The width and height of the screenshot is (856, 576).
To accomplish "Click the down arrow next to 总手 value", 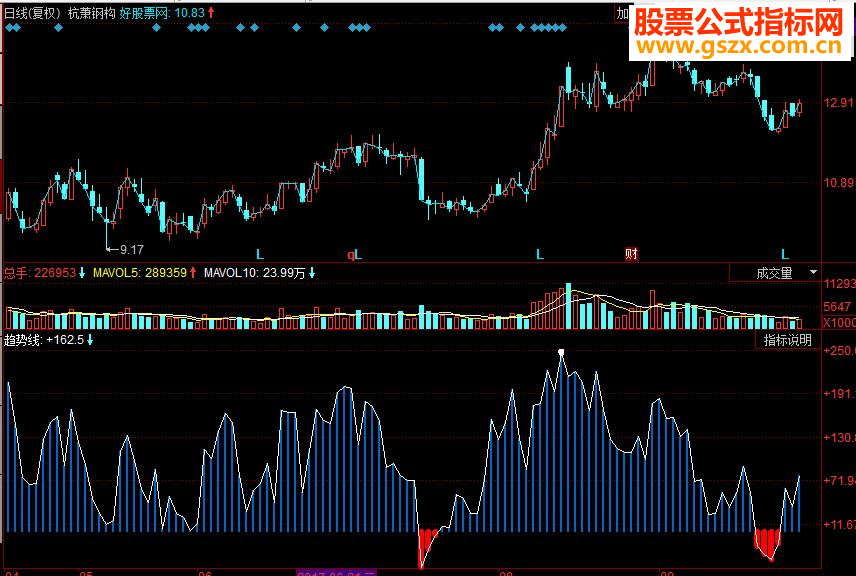I will 81,271.
